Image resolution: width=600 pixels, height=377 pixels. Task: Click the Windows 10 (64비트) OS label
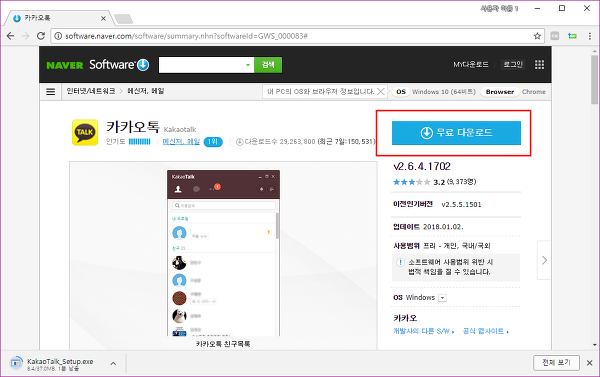click(x=444, y=92)
